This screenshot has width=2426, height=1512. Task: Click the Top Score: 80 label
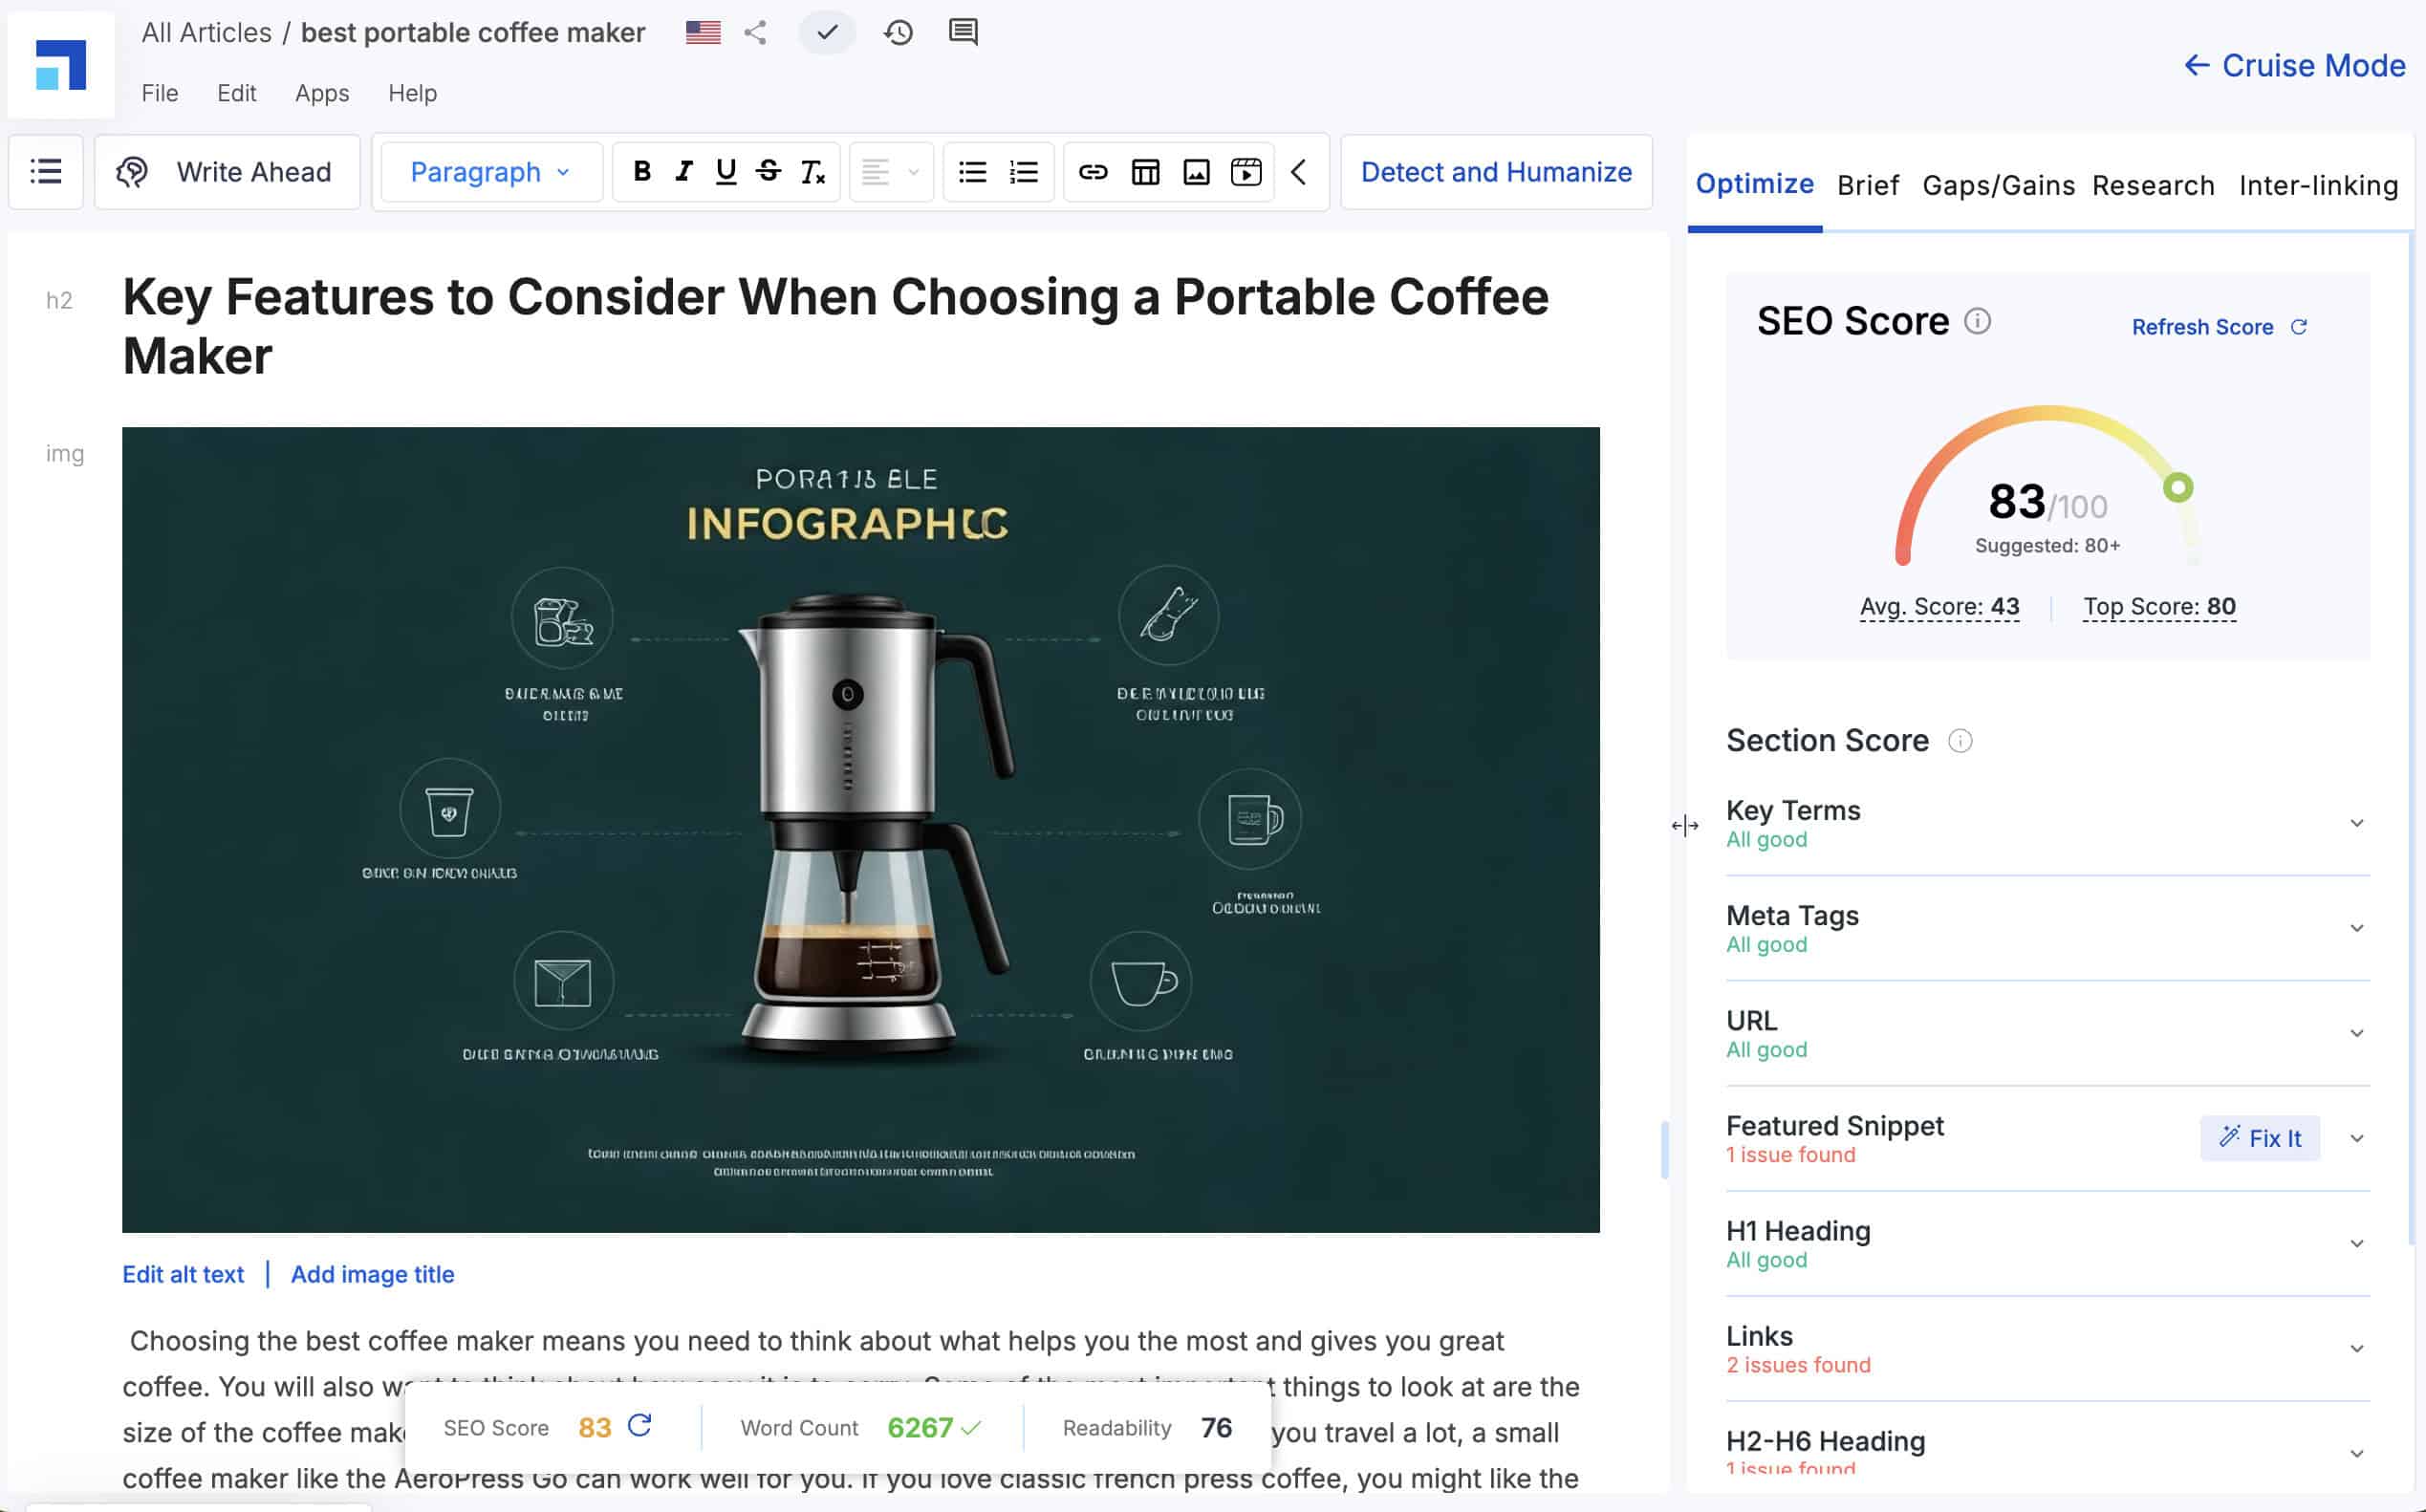[x=2159, y=607]
